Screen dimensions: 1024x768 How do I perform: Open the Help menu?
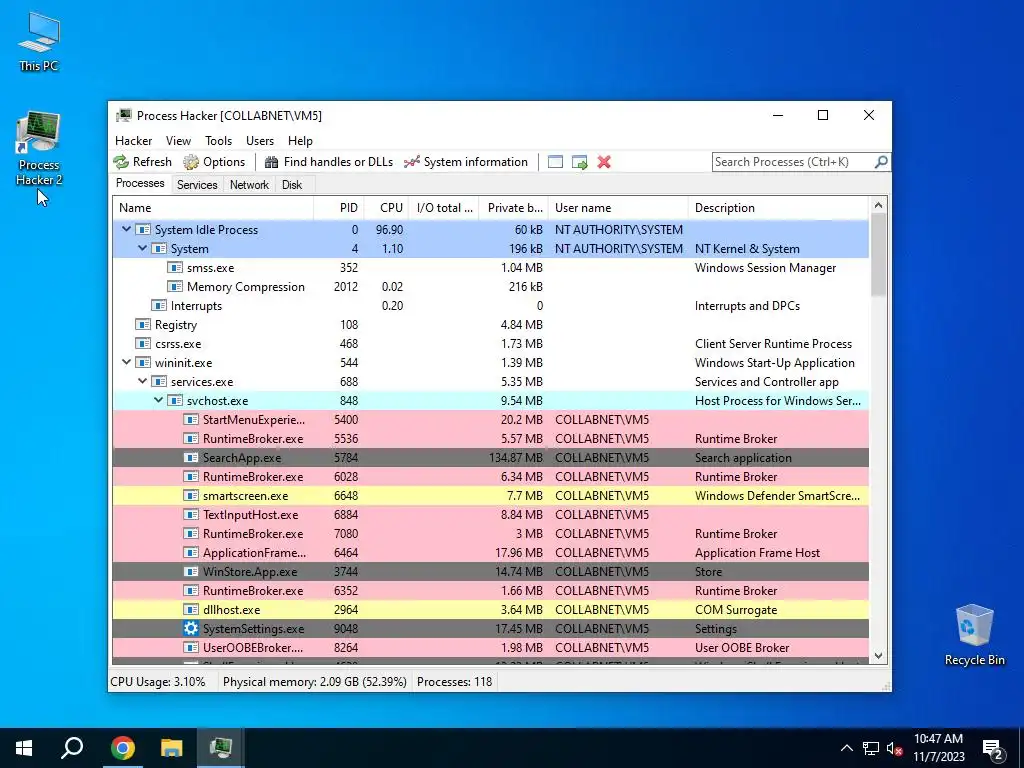300,140
